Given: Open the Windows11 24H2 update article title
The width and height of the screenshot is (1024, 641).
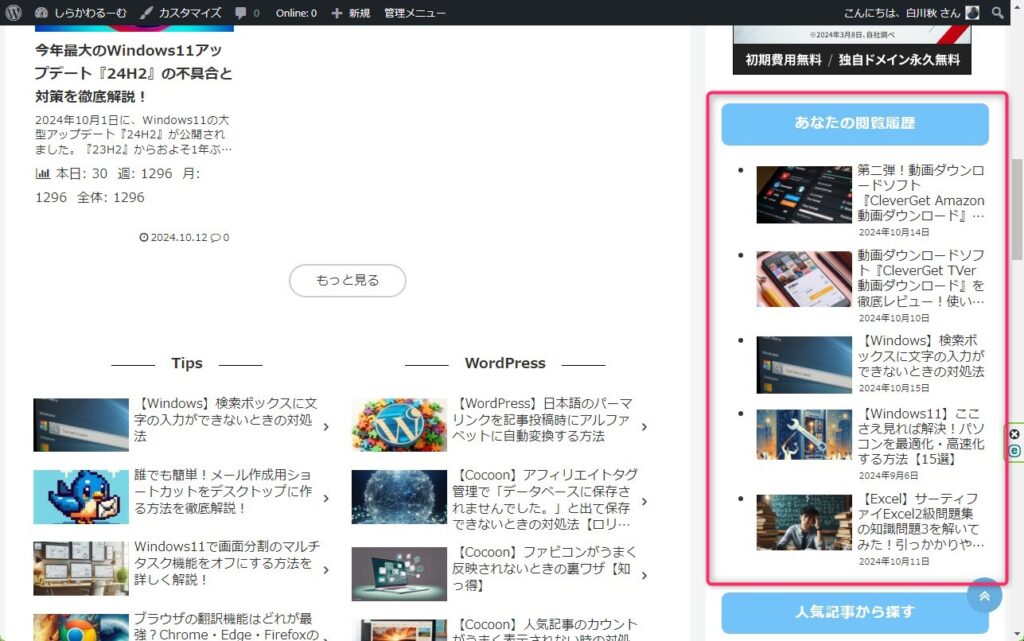Looking at the screenshot, I should coord(133,73).
